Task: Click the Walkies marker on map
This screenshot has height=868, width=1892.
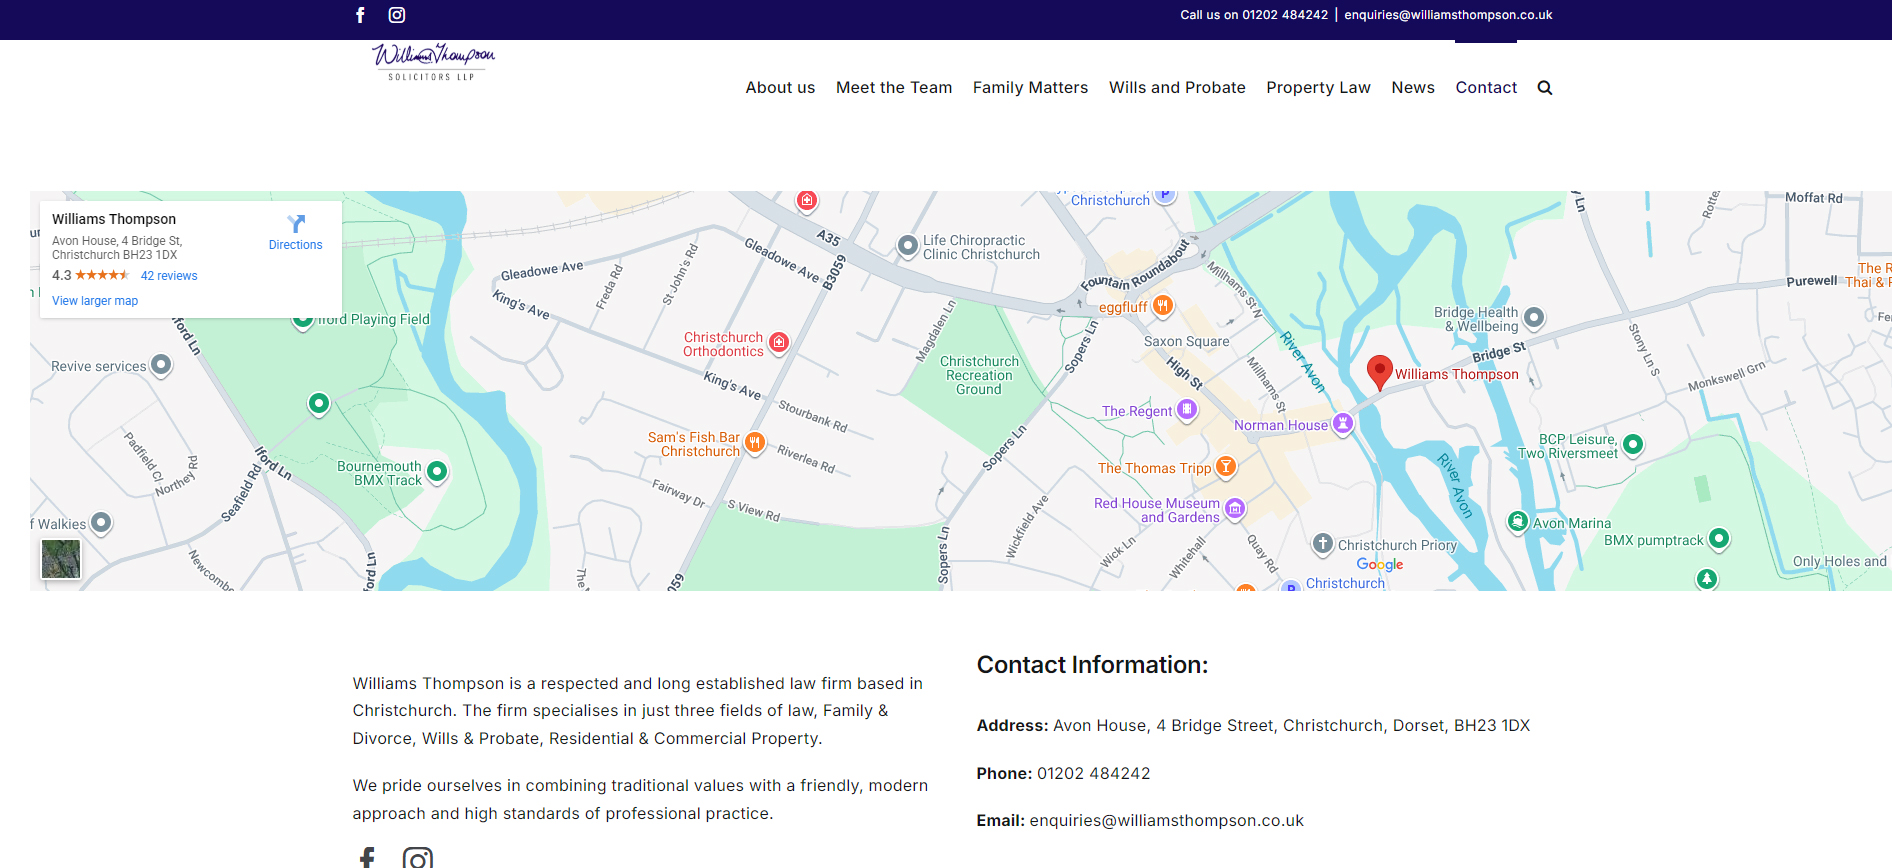Action: coord(101,522)
